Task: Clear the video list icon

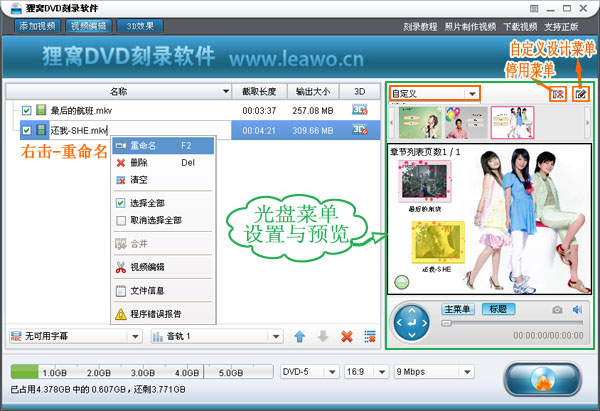Action: pos(370,337)
